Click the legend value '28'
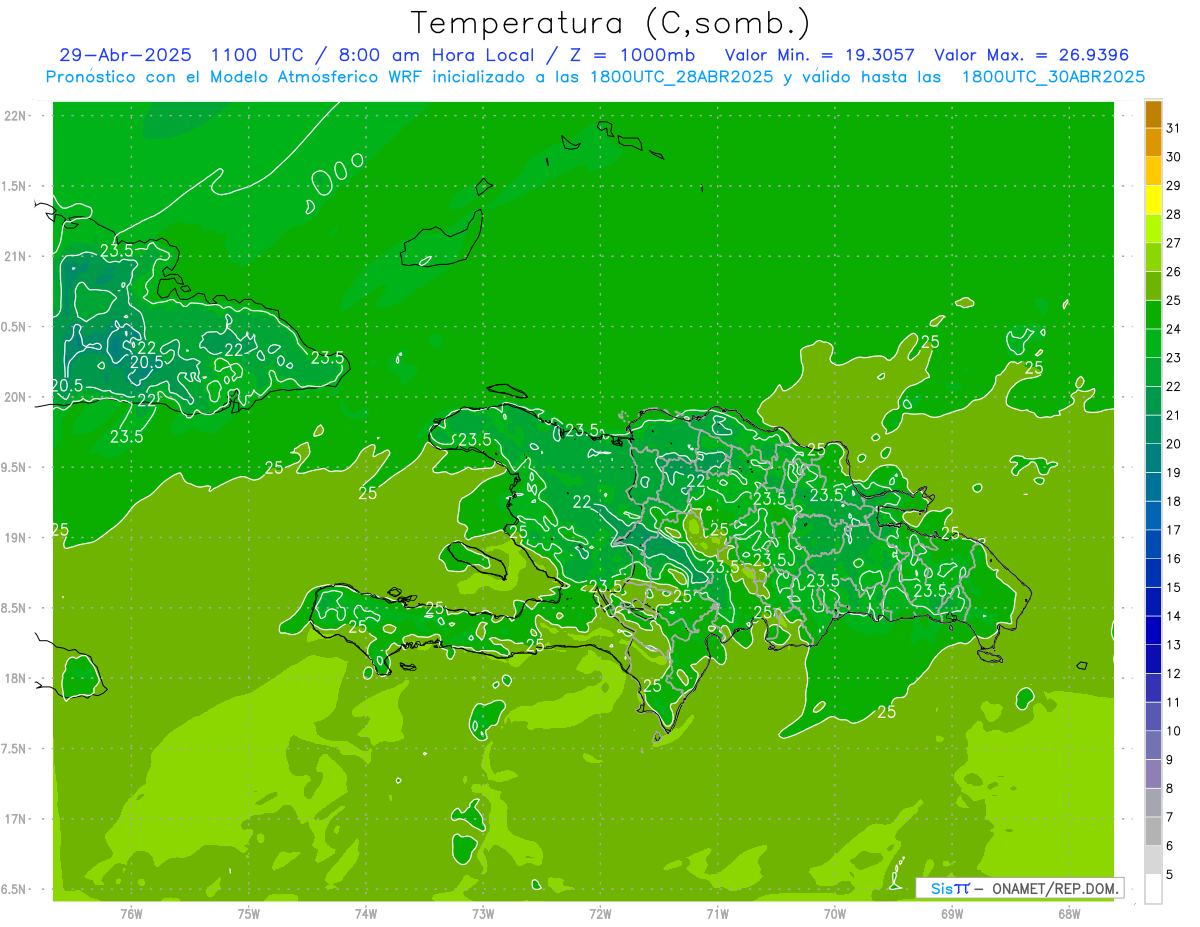 1173,214
